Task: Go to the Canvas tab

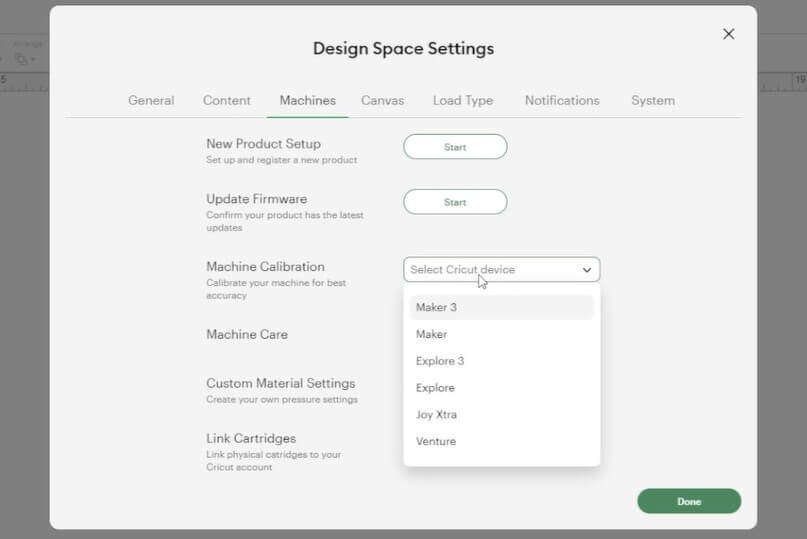Action: (x=382, y=100)
